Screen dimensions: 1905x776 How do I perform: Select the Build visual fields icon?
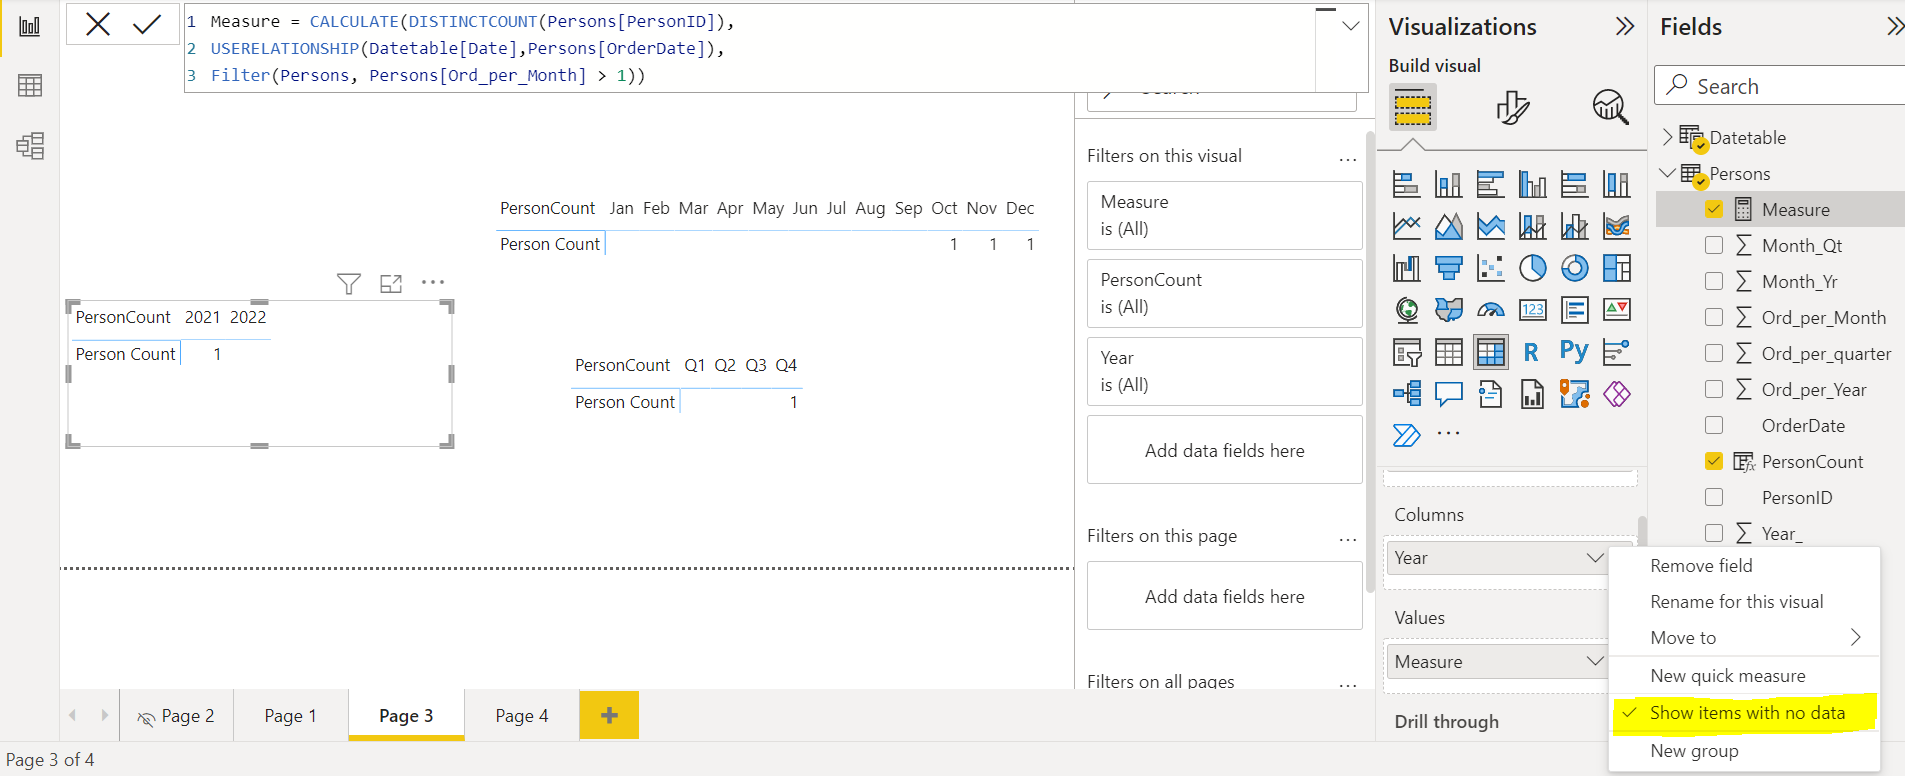pos(1412,107)
